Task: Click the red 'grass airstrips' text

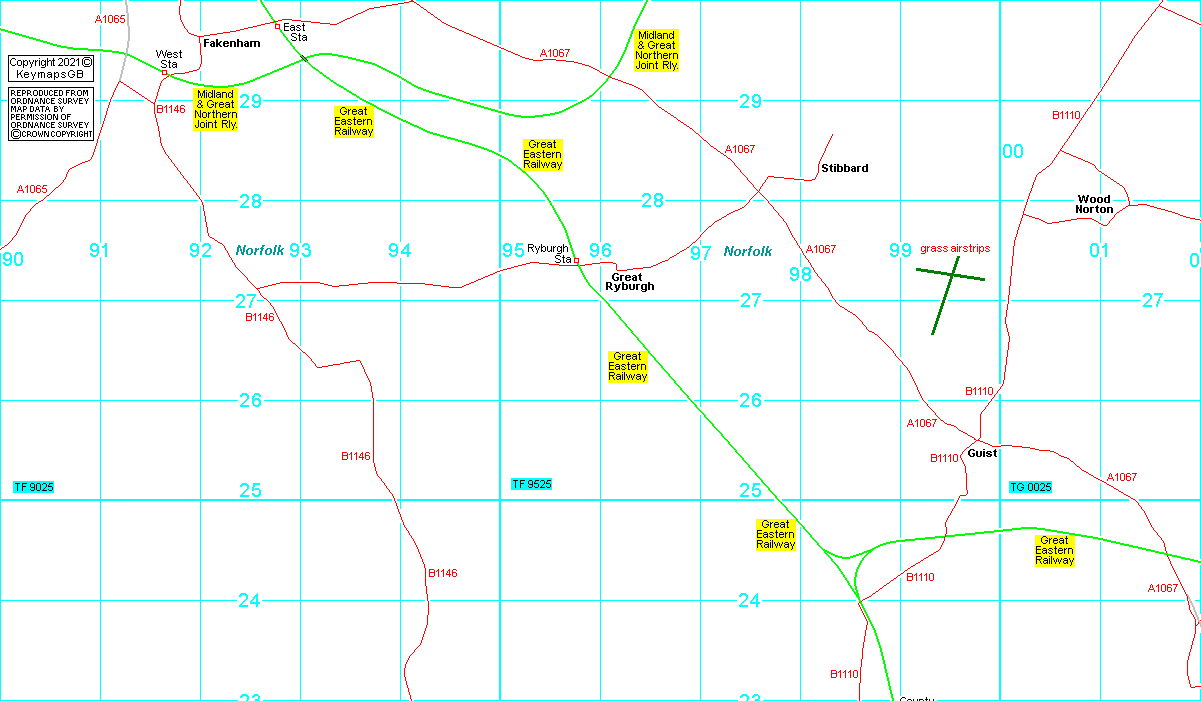Action: 955,248
